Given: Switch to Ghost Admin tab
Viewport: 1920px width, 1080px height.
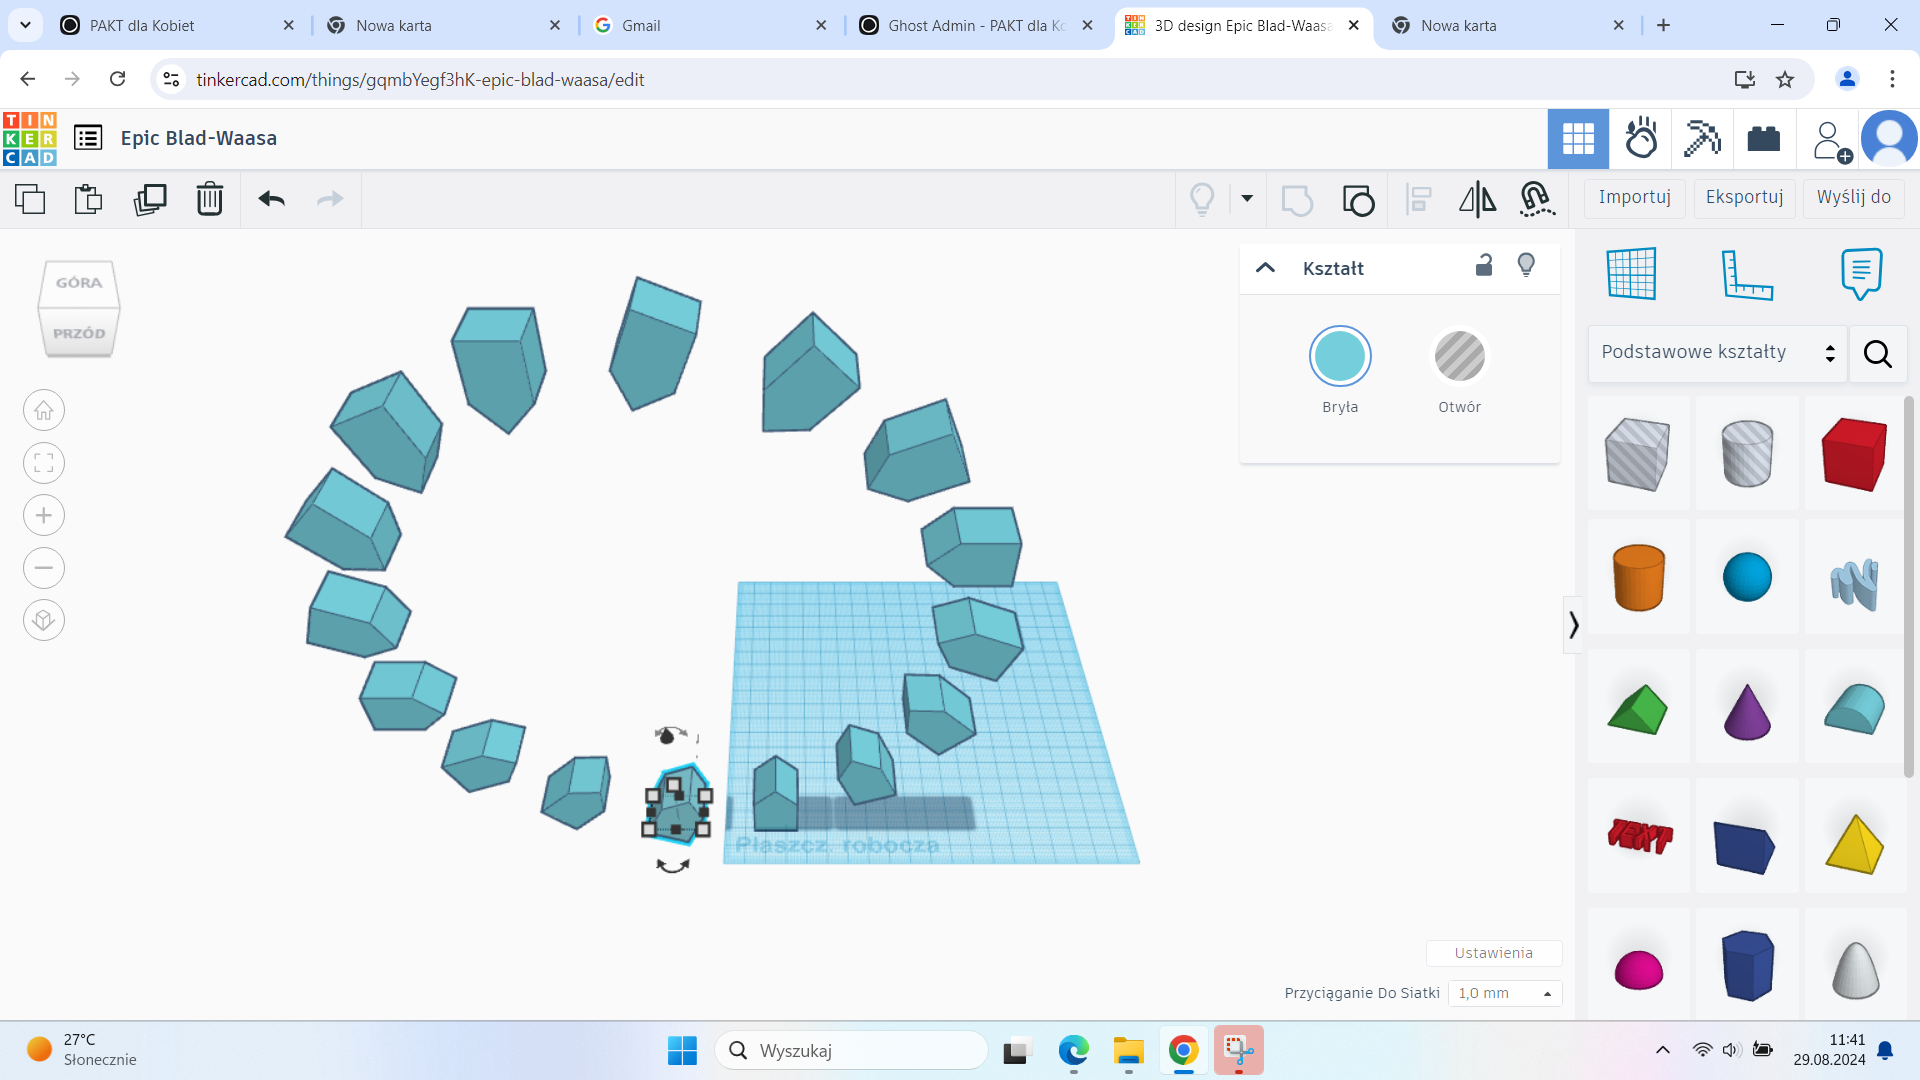Looking at the screenshot, I should pos(977,25).
